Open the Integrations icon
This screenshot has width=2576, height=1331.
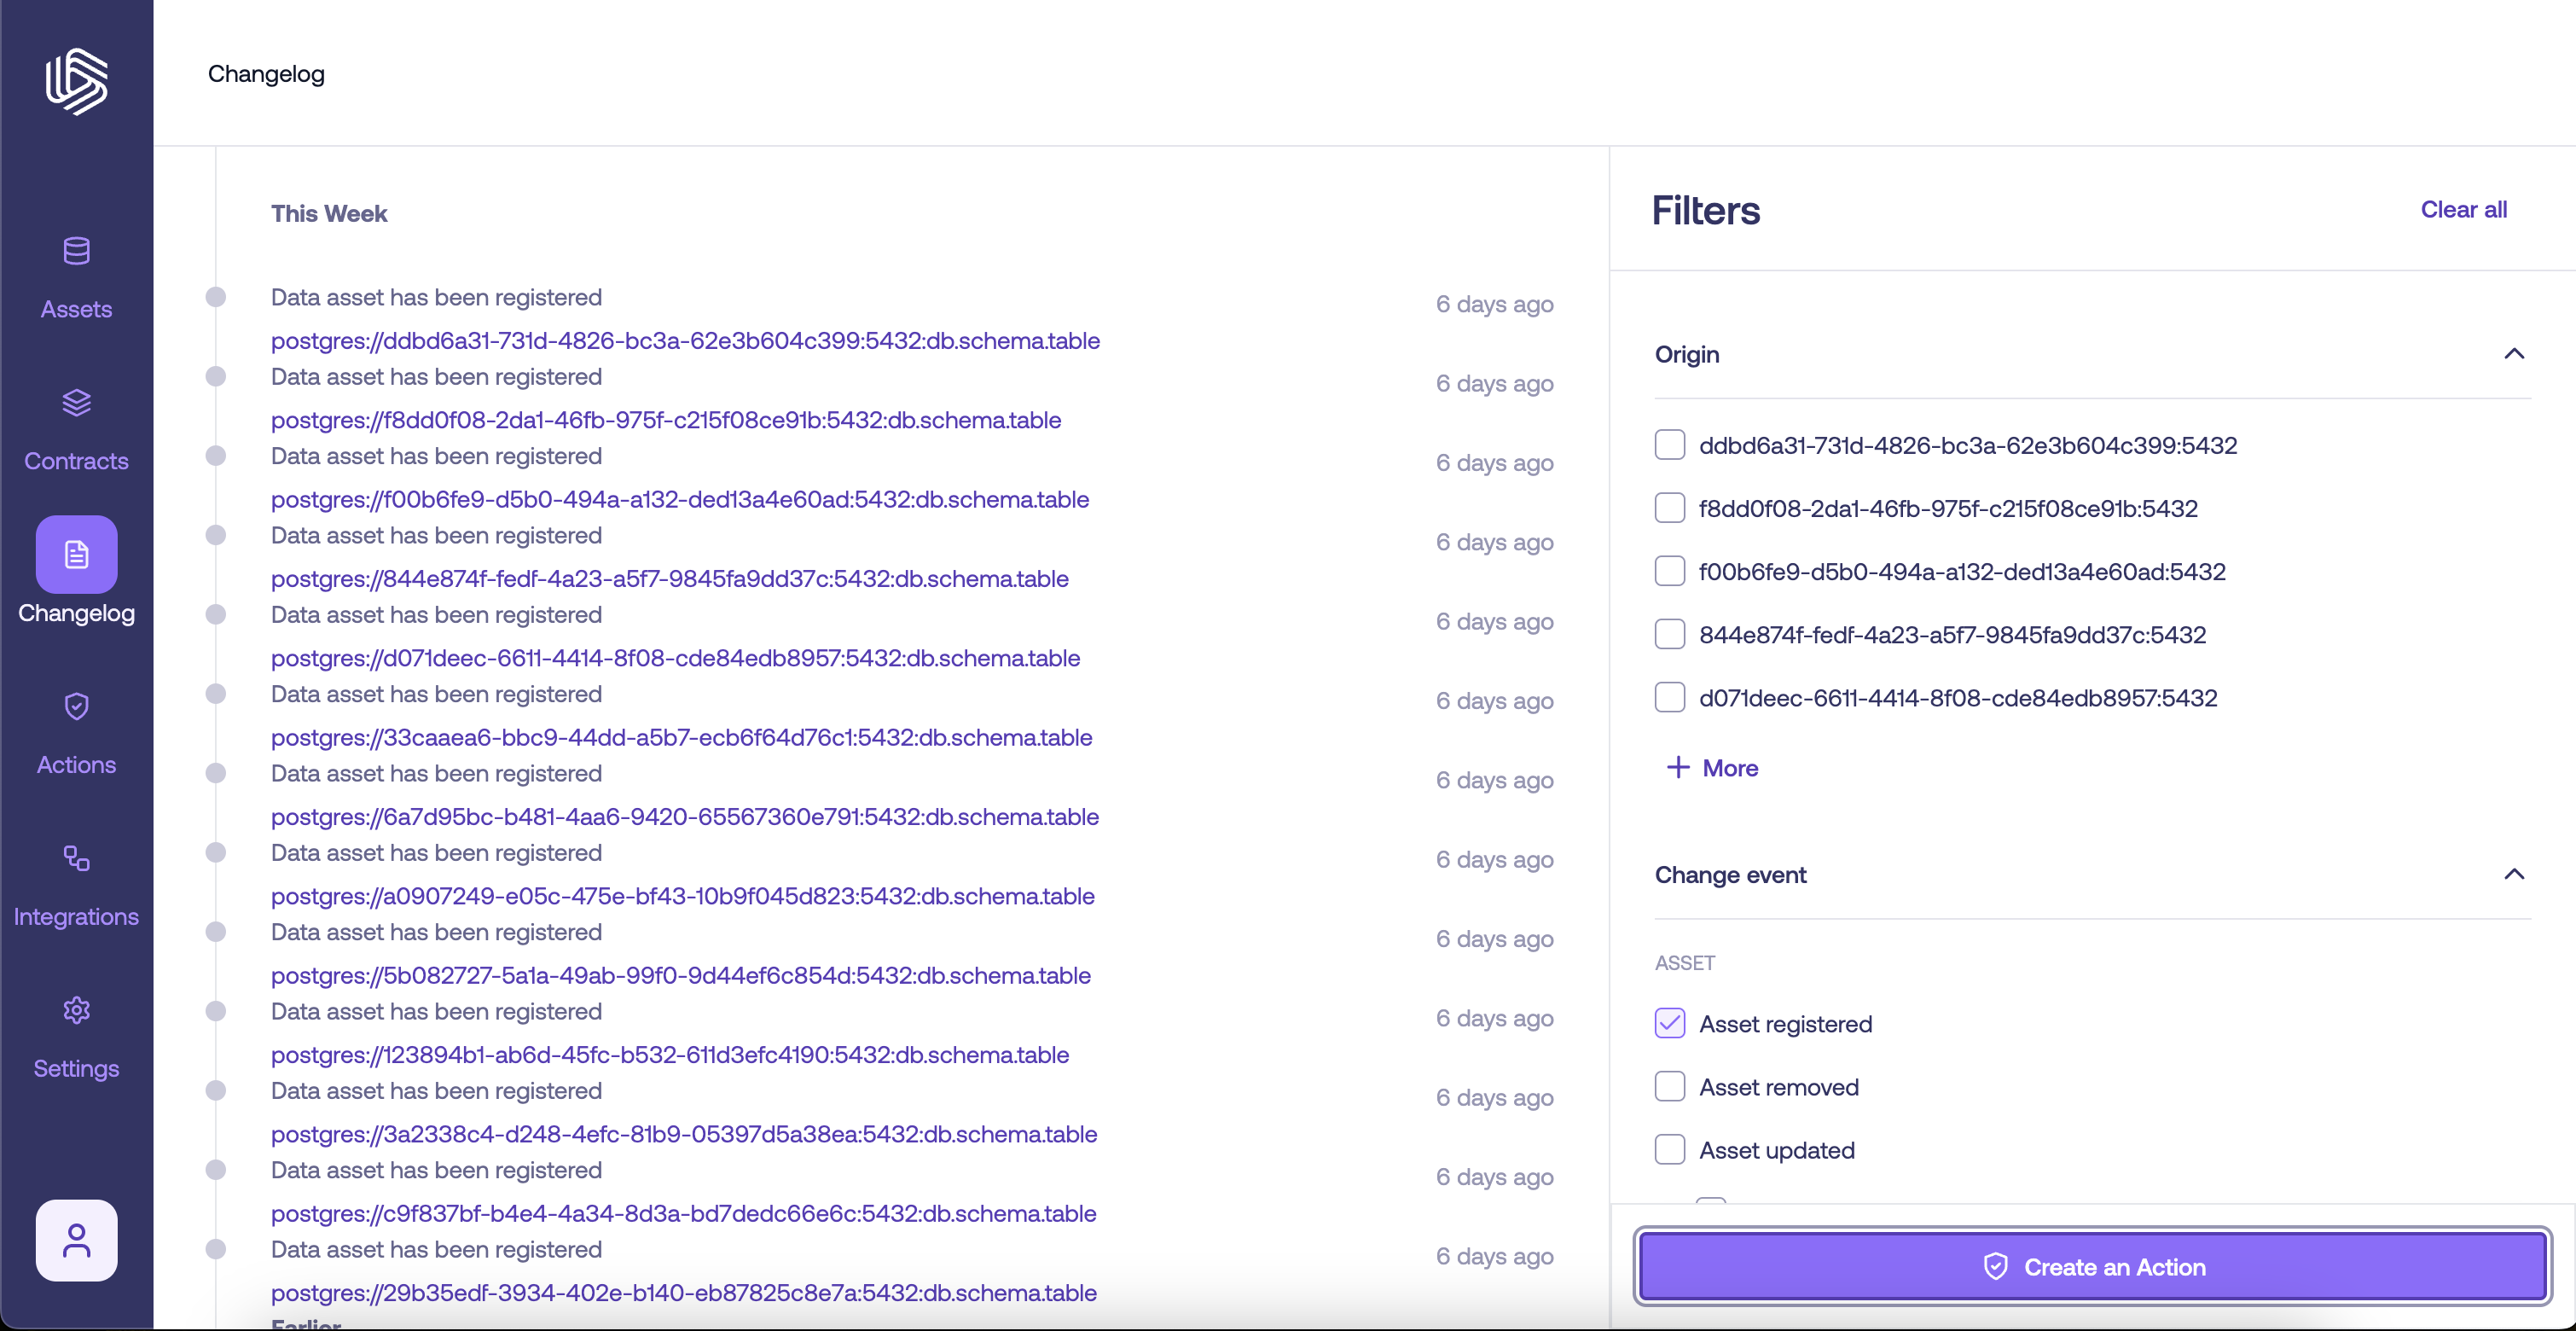(x=76, y=858)
